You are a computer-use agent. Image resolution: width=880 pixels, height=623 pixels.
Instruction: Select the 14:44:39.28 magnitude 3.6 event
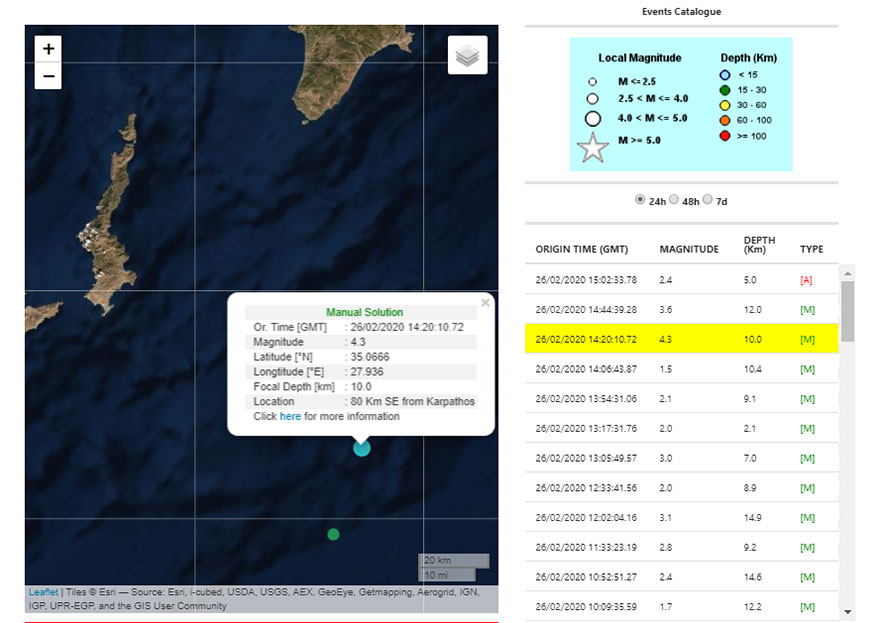pyautogui.click(x=682, y=310)
